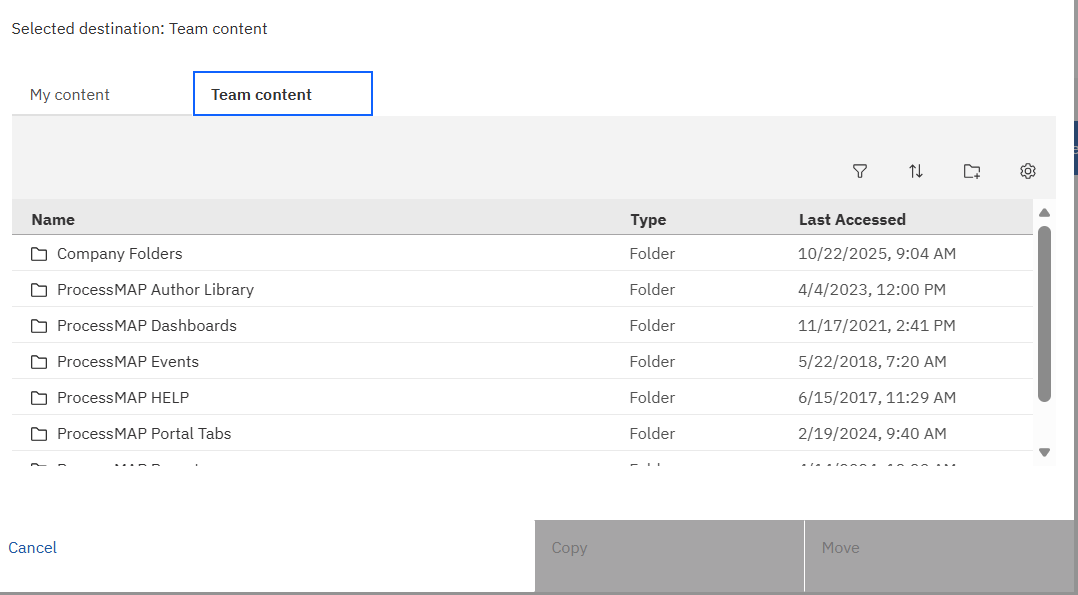The height and width of the screenshot is (595, 1078).
Task: Click the folder icon beside ProcessMAP Author Library
Action: [x=39, y=290]
